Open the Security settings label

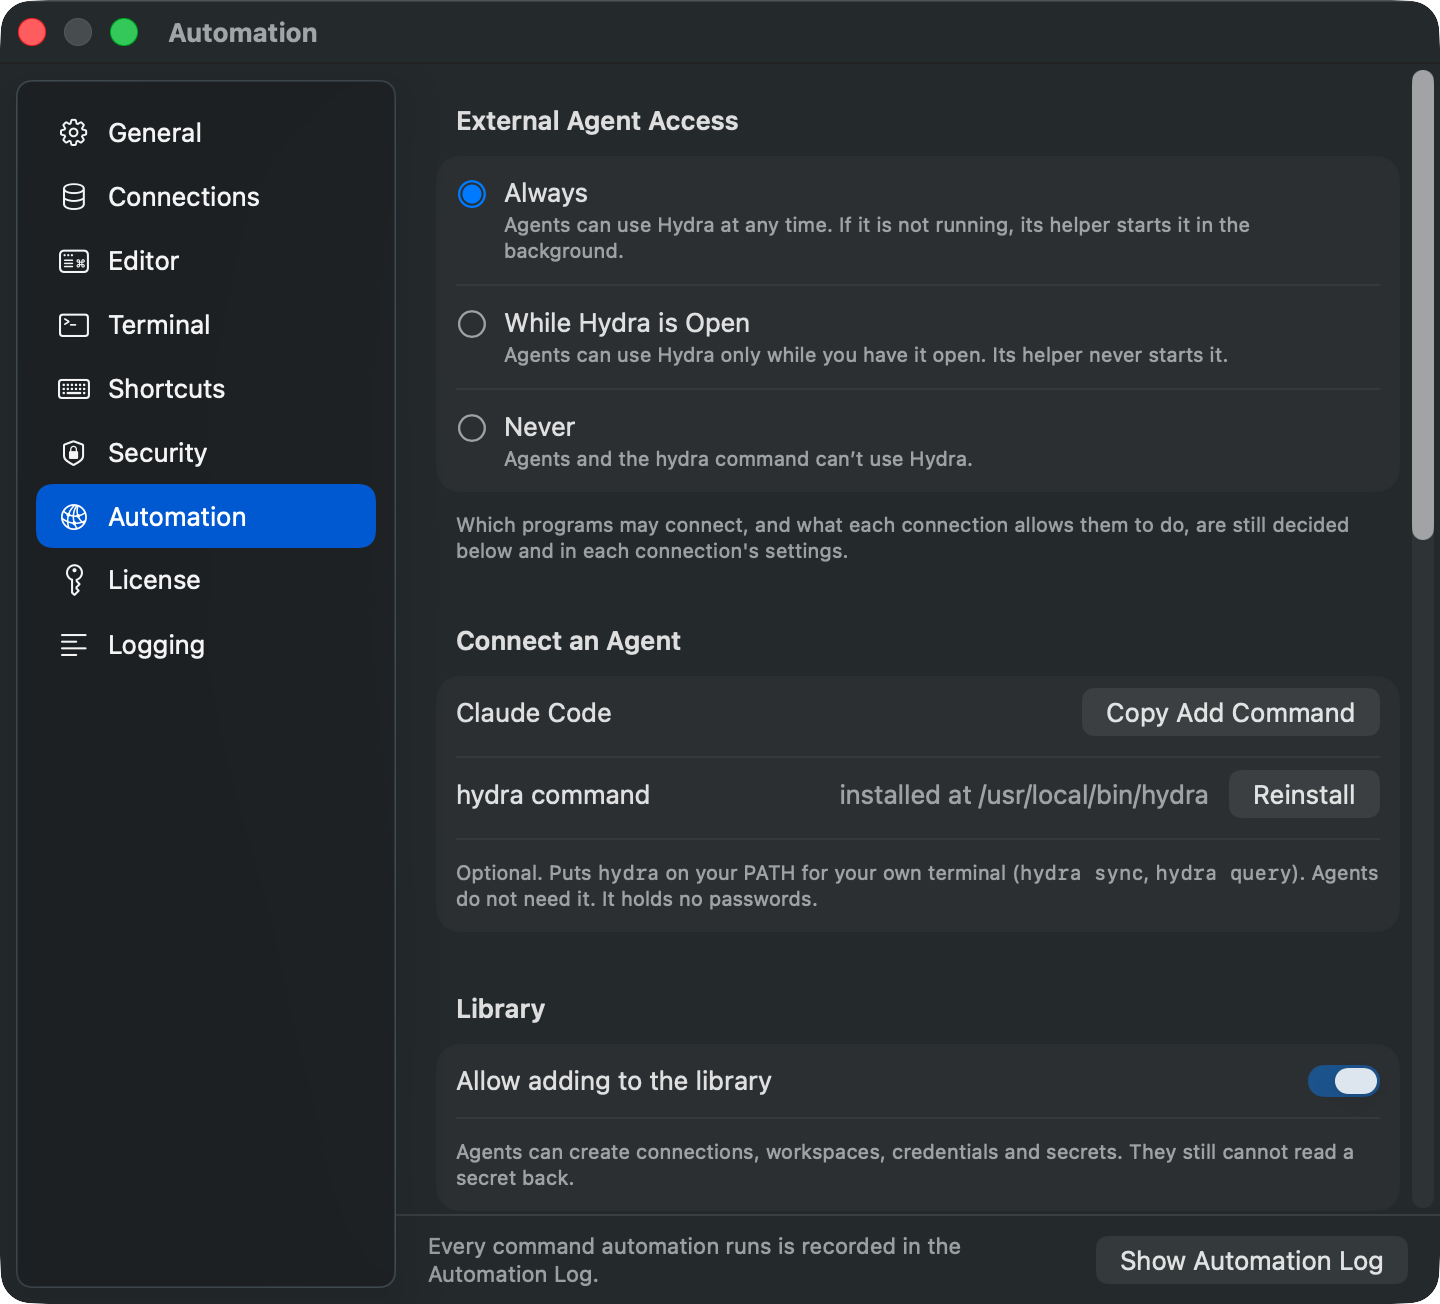tap(158, 453)
